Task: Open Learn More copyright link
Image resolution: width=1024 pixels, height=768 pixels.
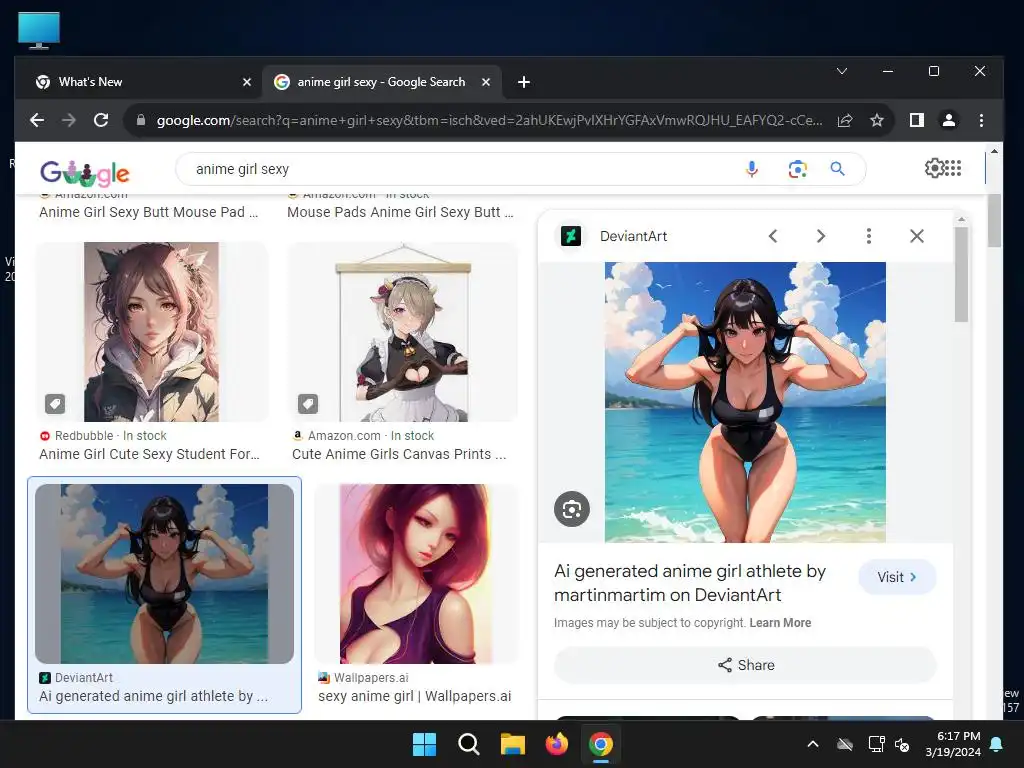Action: (x=780, y=623)
